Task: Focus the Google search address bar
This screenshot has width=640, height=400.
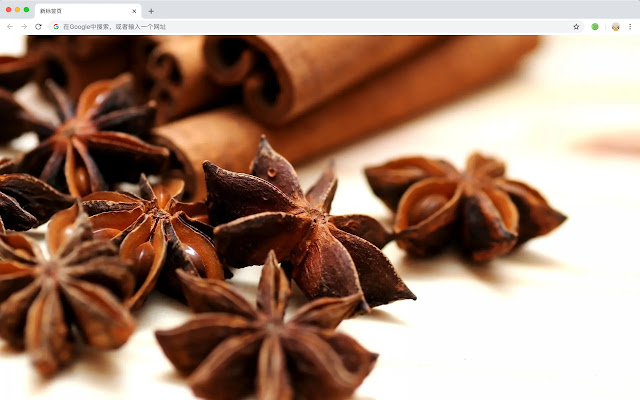Action: [316, 27]
